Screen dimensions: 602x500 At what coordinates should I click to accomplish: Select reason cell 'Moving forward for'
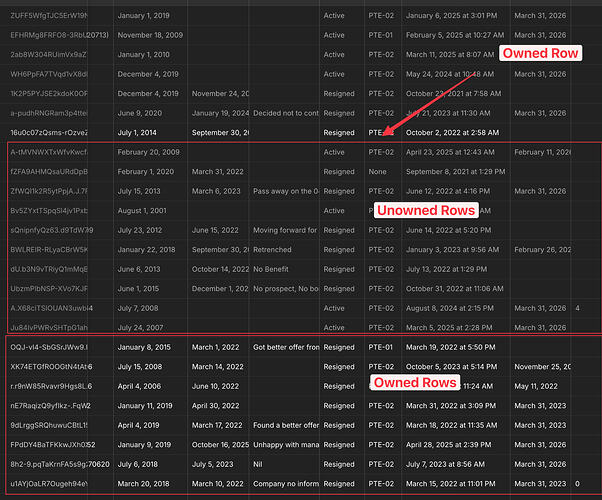pos(285,230)
